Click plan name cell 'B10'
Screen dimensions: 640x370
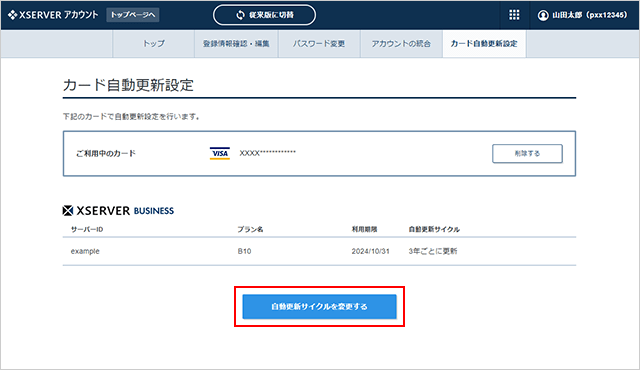[244, 251]
